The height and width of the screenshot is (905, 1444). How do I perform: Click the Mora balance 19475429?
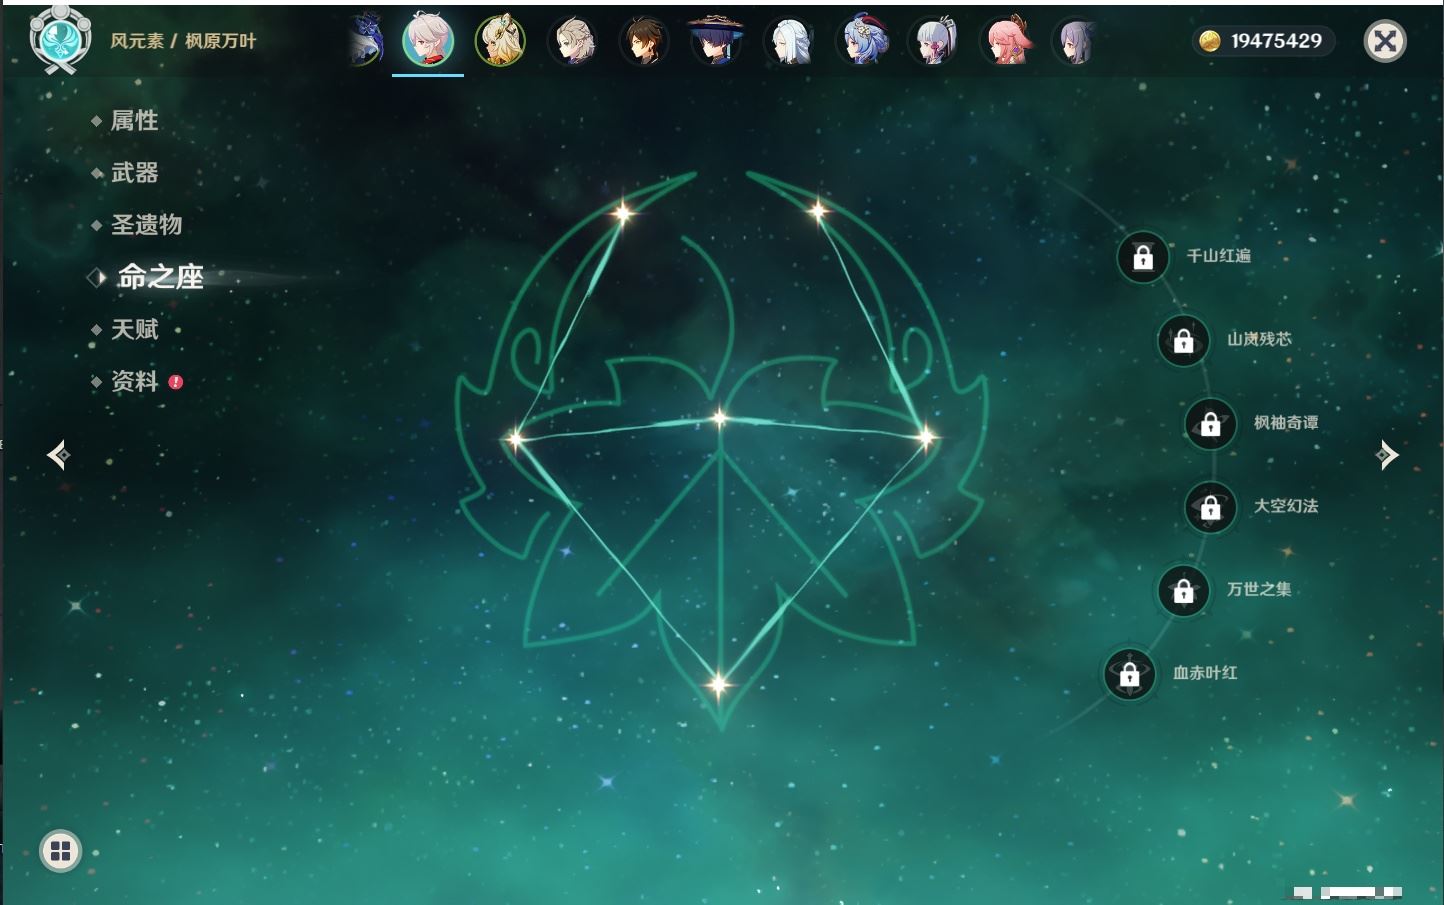click(x=1263, y=41)
